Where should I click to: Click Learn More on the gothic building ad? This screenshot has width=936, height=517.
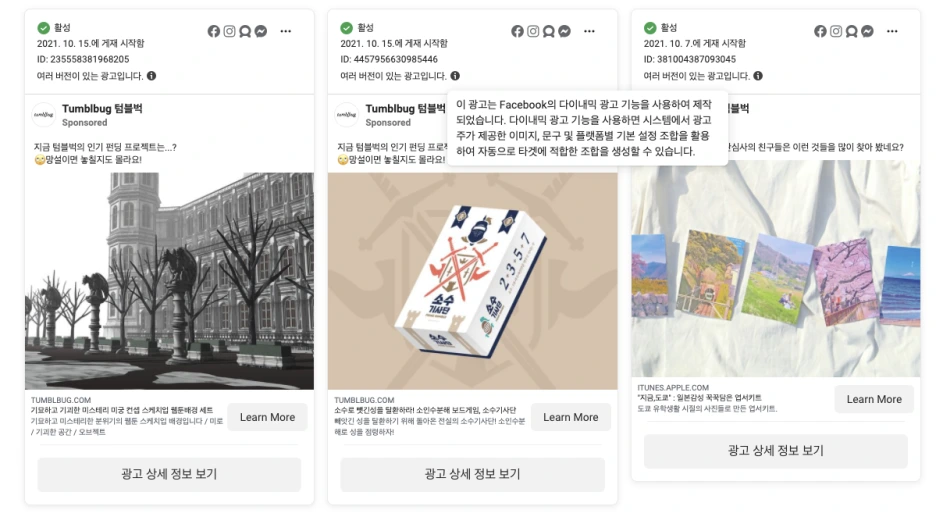click(x=267, y=417)
